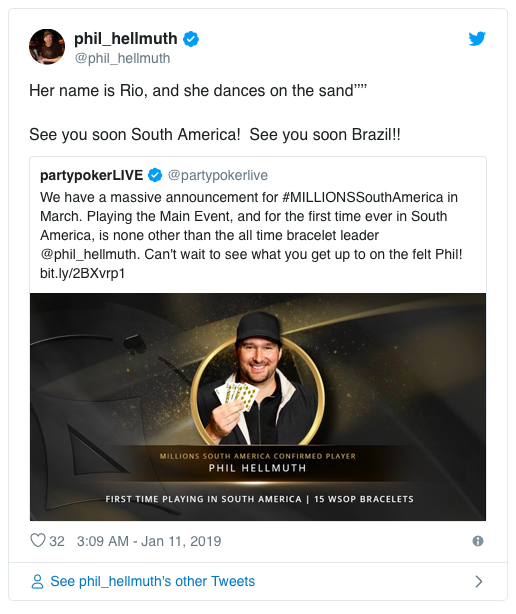The image size is (516, 614).
Task: Open the Phil Hellmuth promo image
Action: pyautogui.click(x=258, y=407)
